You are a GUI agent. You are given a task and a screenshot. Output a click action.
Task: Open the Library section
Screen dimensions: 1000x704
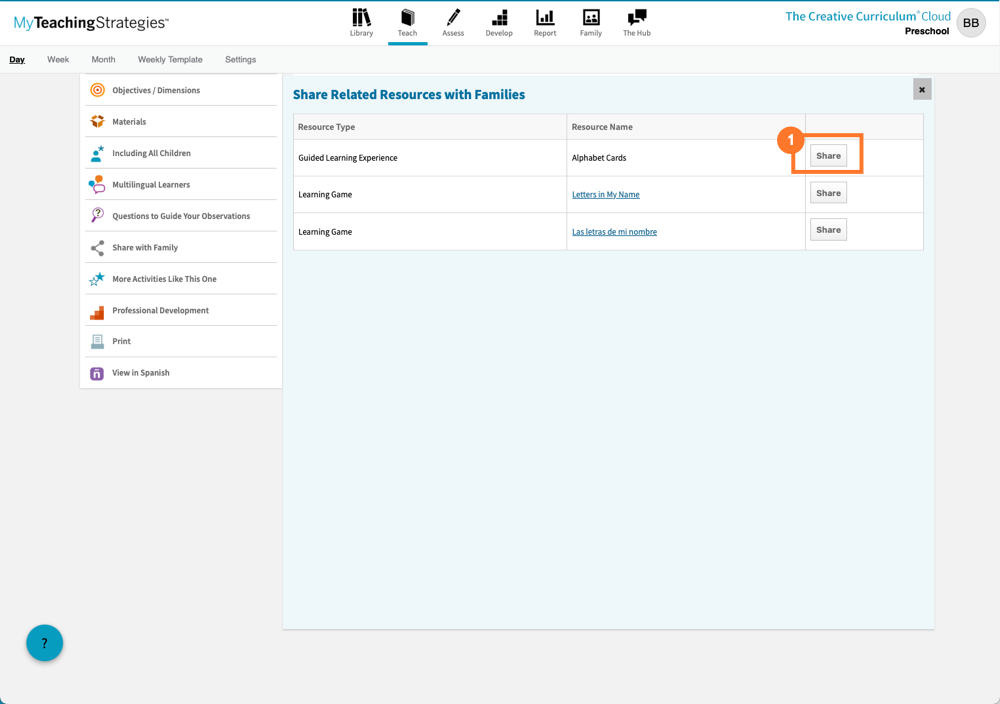(361, 22)
